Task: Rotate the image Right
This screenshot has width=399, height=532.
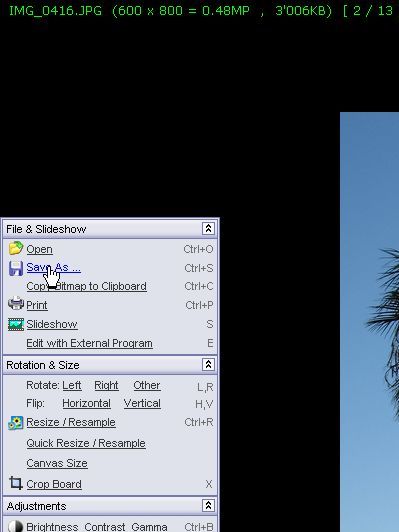Action: 106,385
